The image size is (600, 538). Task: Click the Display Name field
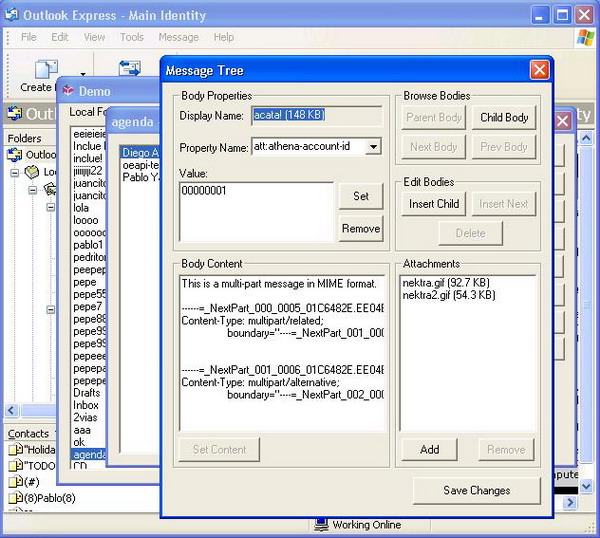(316, 115)
